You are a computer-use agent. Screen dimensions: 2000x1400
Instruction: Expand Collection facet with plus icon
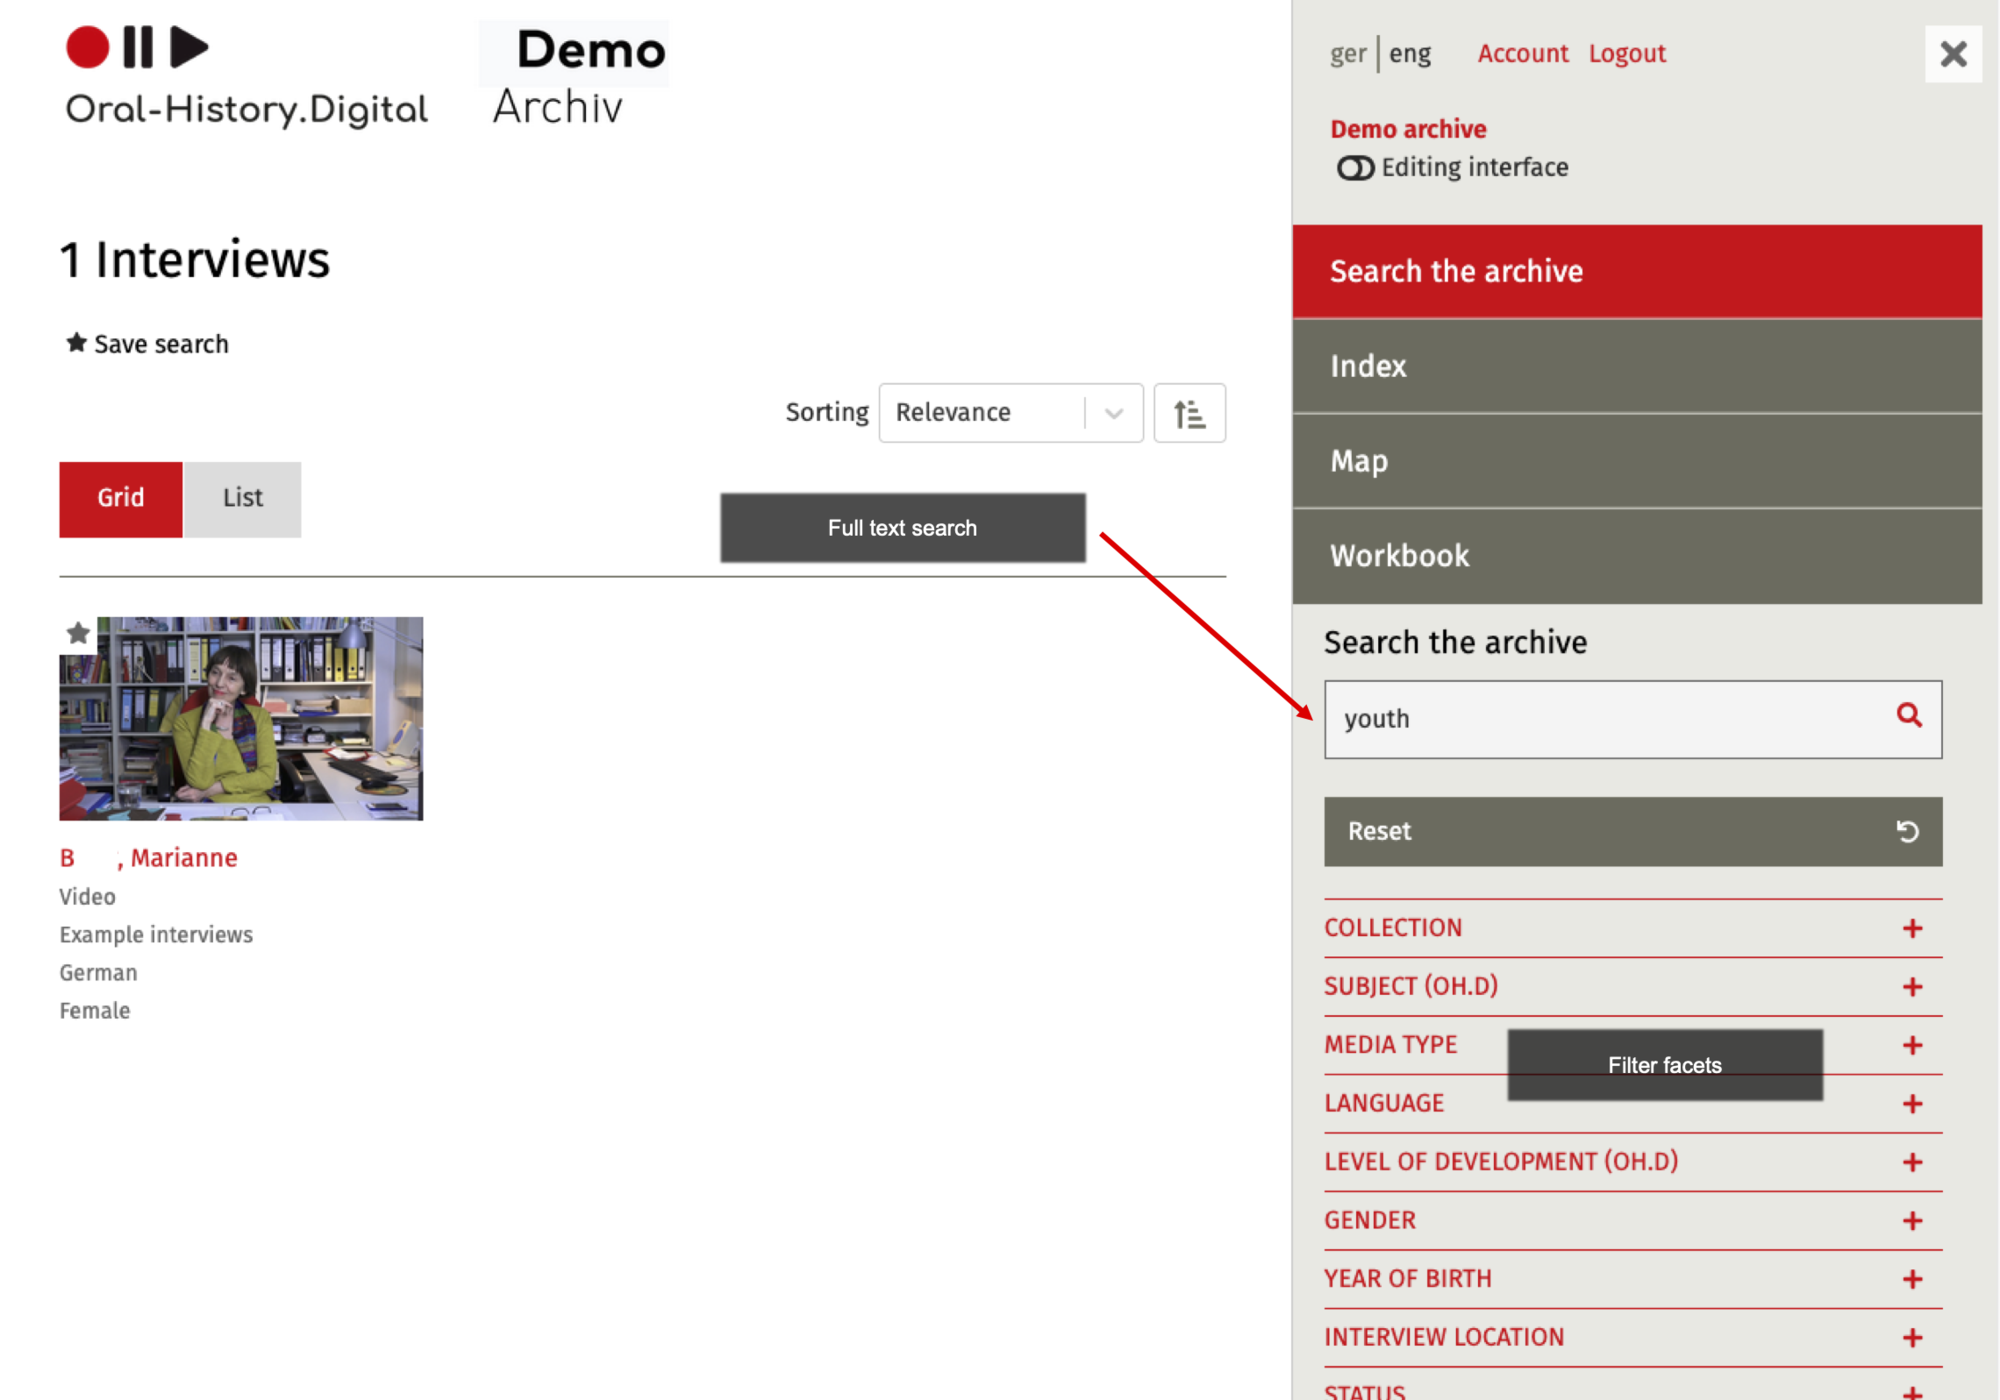click(x=1912, y=929)
